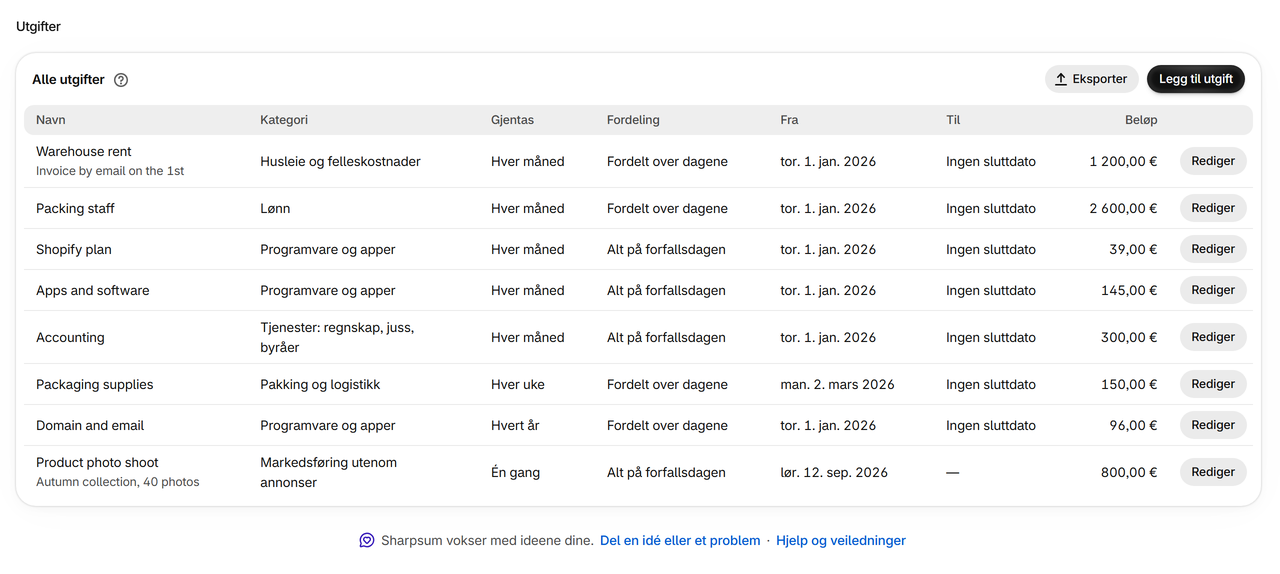Screen dimensions: 1280x574
Task: Edit the Packaging supplies expense
Action: (1213, 384)
